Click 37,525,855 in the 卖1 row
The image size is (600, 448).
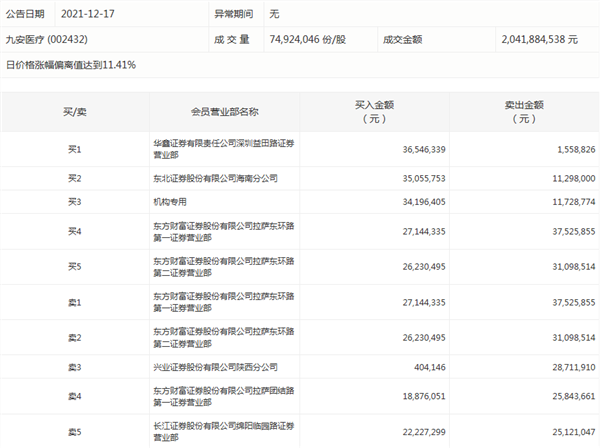click(x=574, y=303)
